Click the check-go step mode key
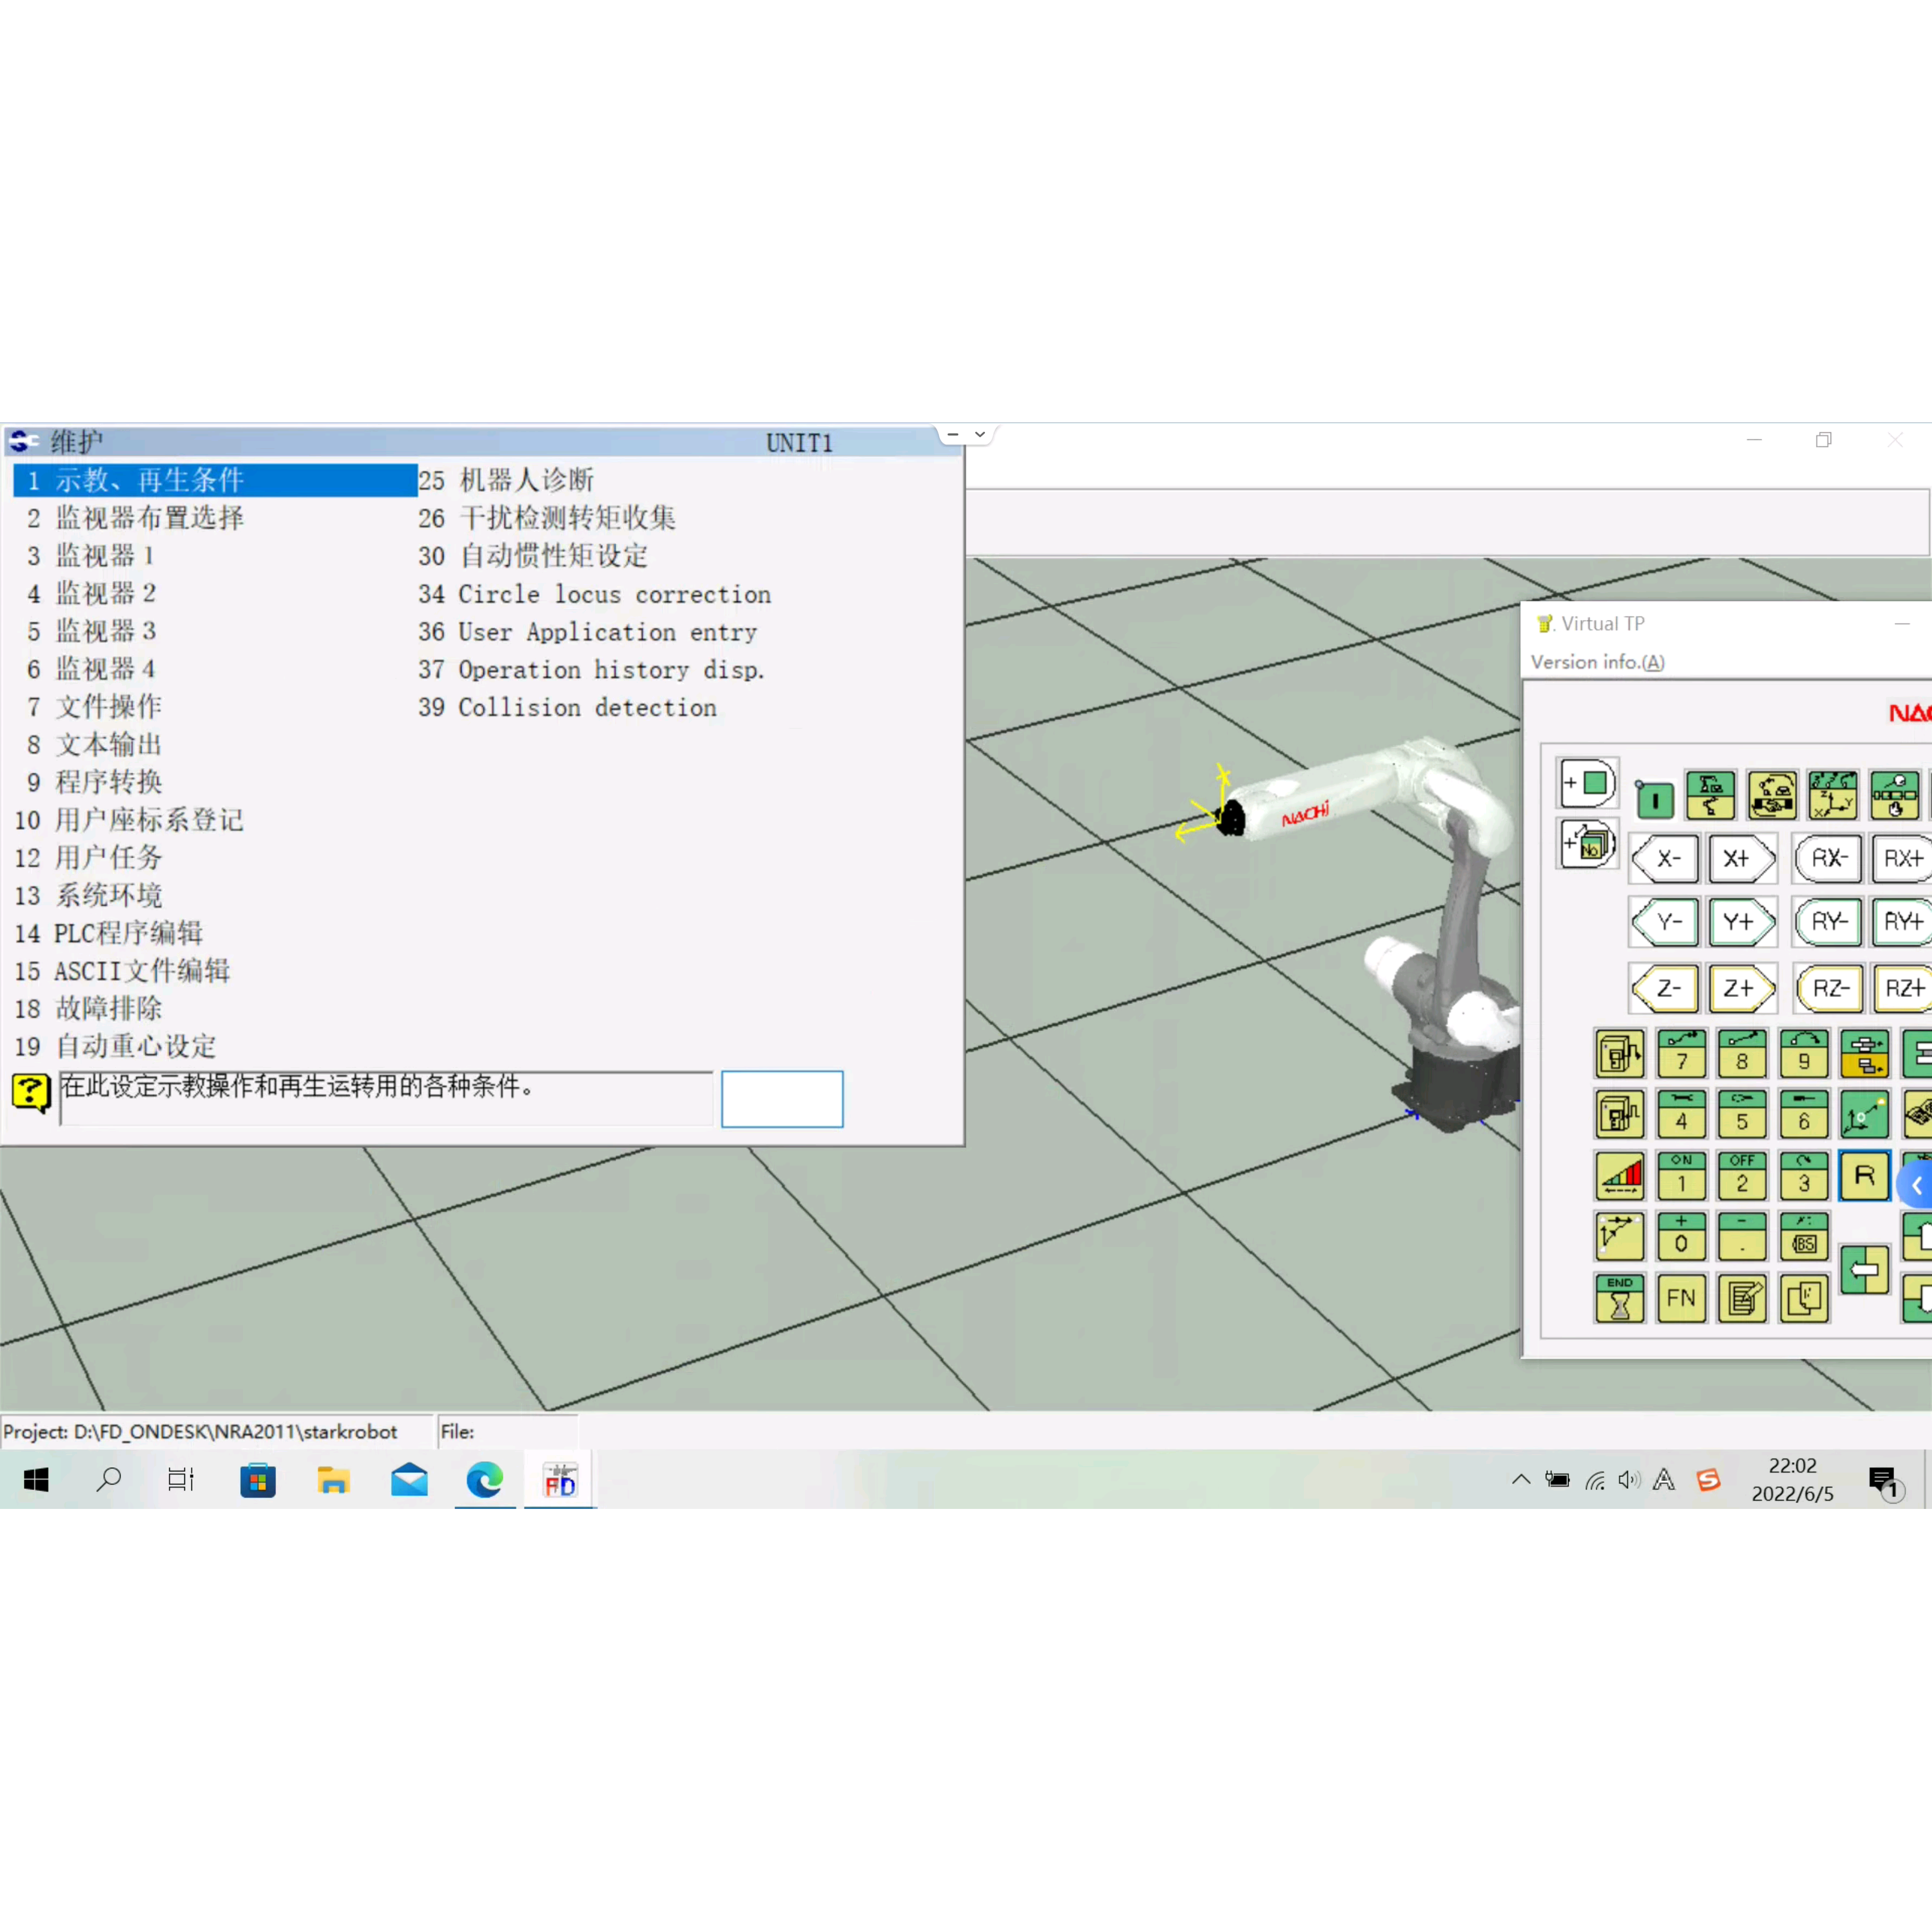The image size is (1932, 1932). [1895, 795]
